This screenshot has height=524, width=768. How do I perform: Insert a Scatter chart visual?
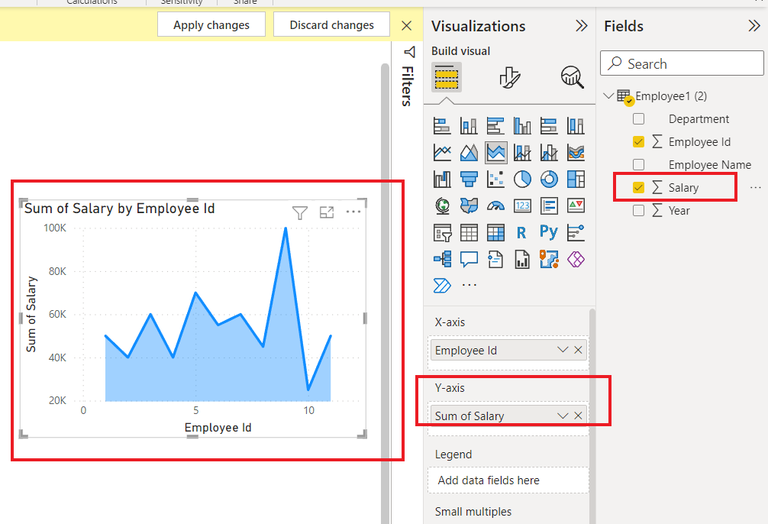coord(496,179)
